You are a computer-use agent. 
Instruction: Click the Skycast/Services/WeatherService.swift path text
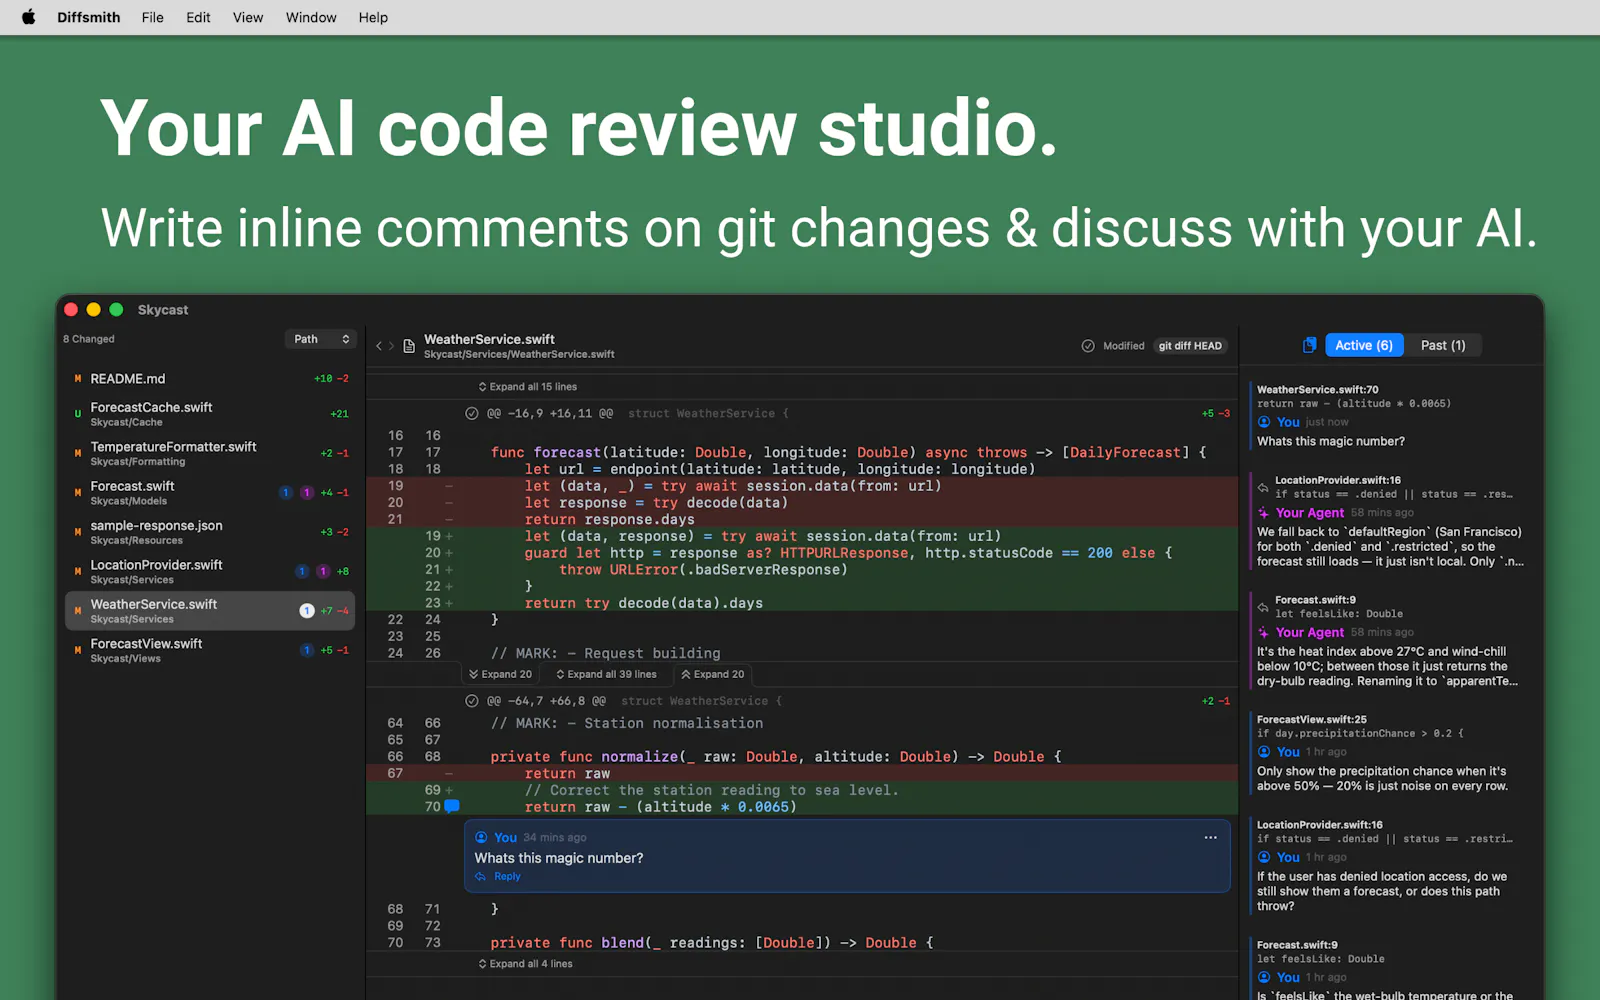pos(519,355)
